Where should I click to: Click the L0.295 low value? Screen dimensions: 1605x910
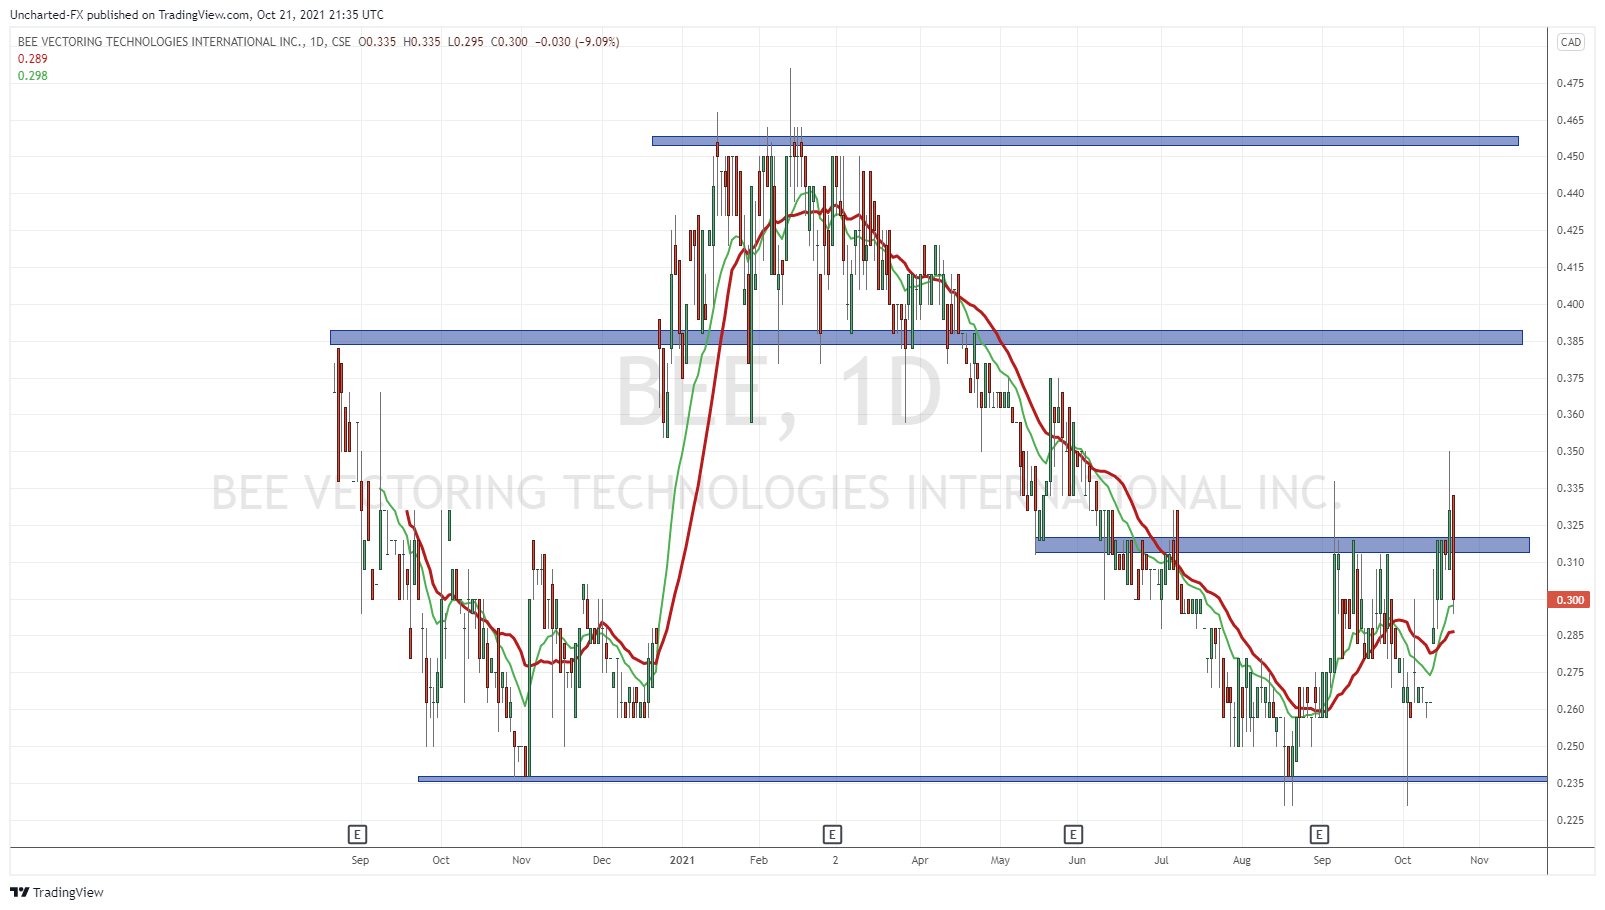(465, 42)
